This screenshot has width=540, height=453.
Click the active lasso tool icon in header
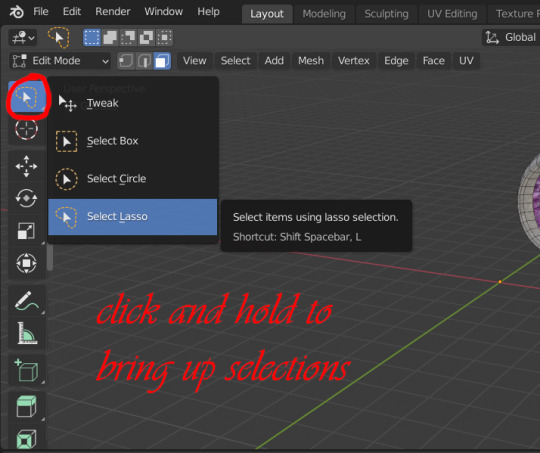pos(59,37)
